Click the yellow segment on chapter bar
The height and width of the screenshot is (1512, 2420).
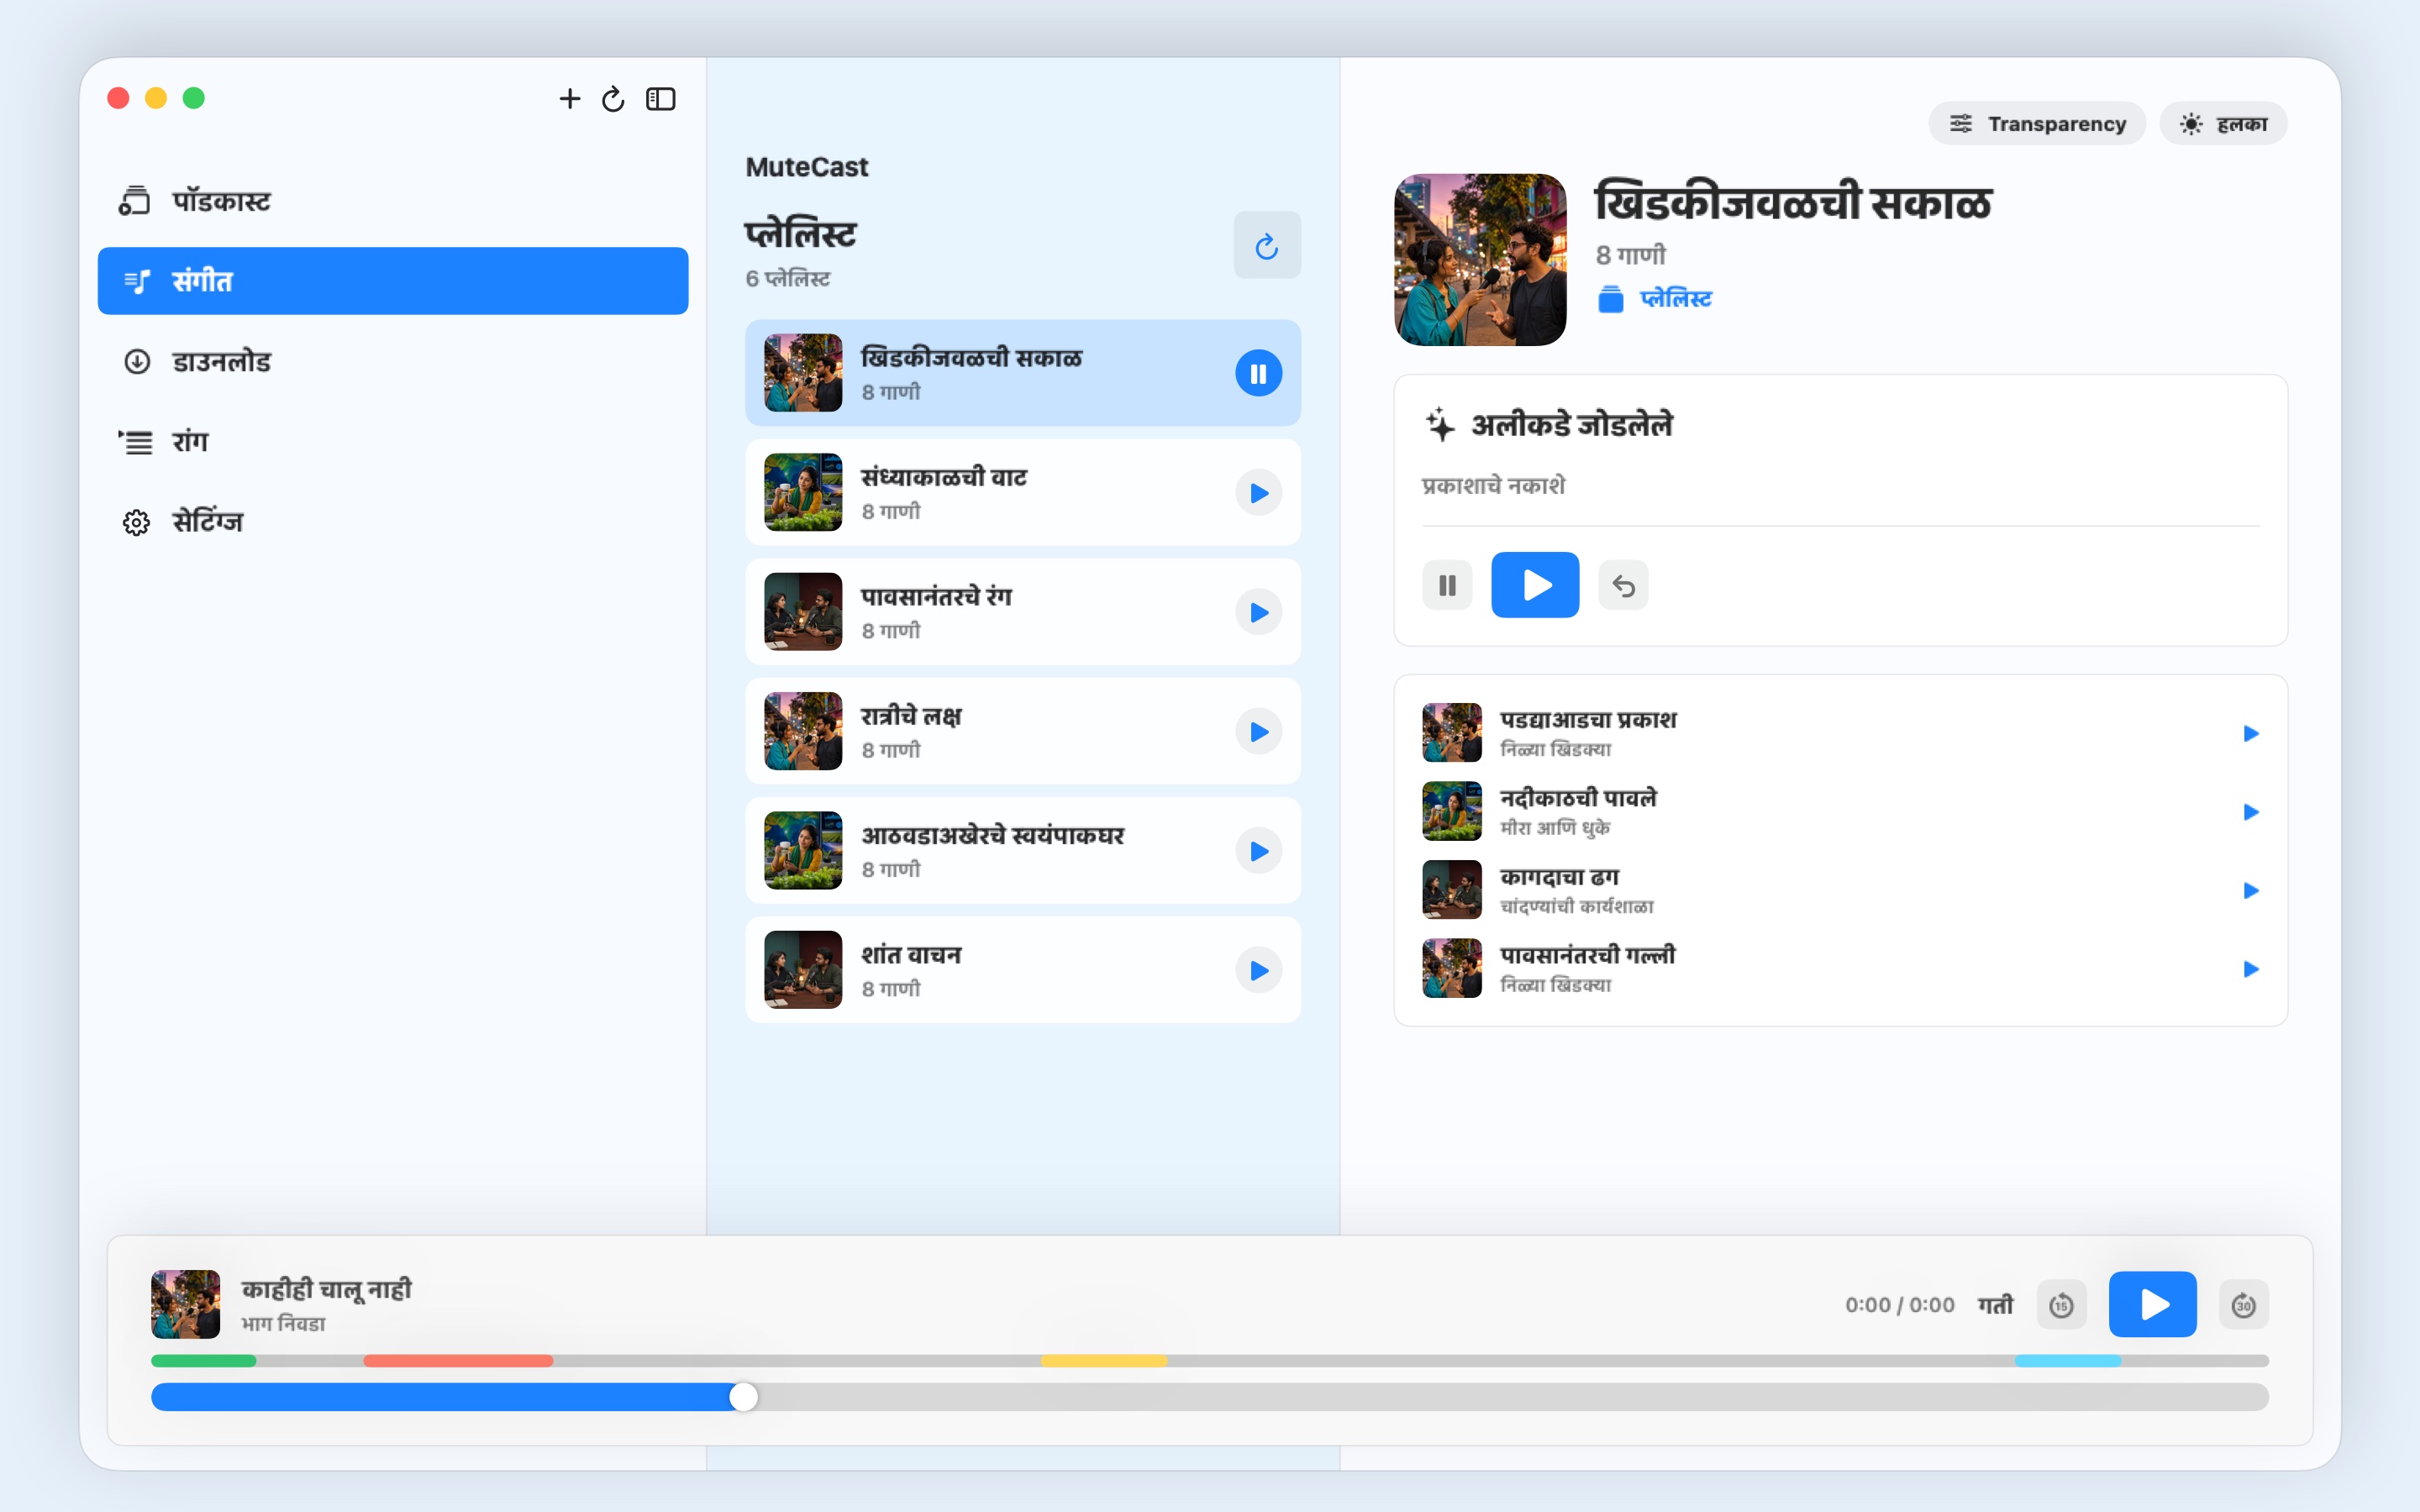pos(1104,1361)
